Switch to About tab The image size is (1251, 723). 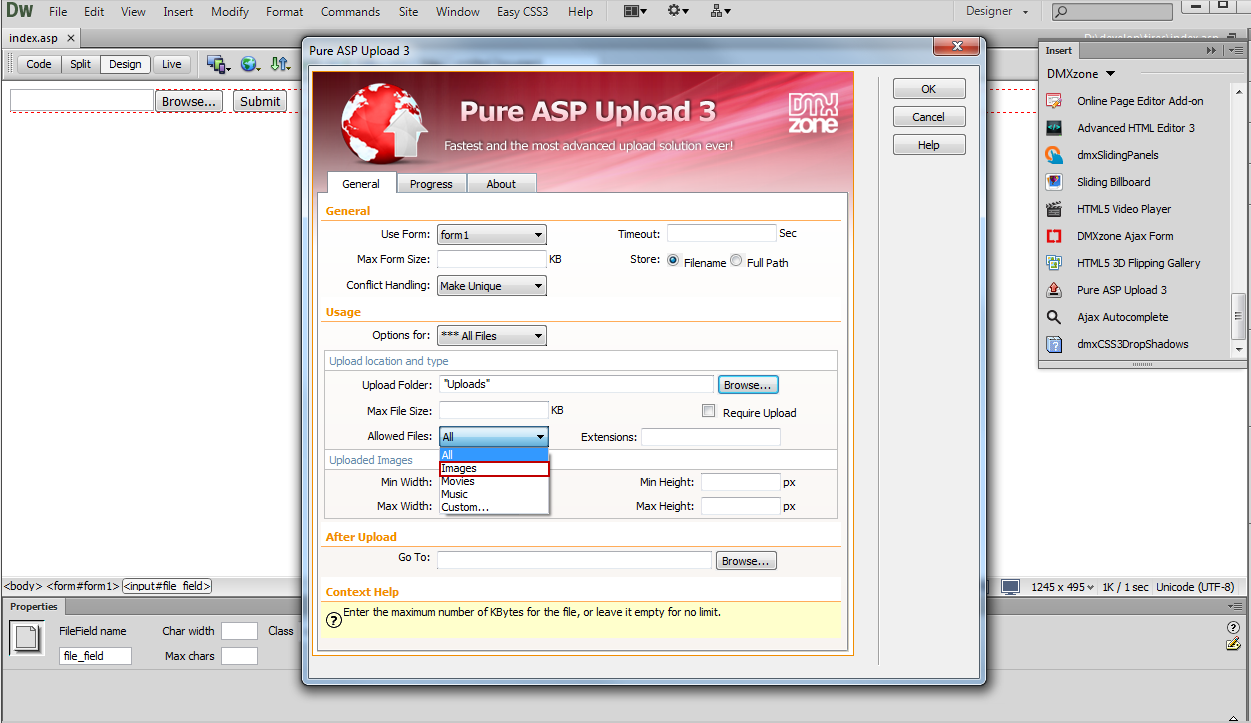coord(501,184)
